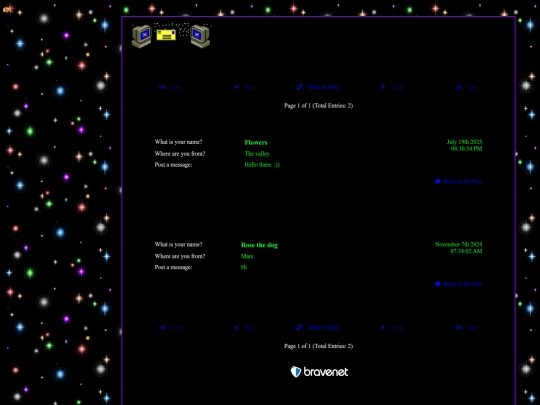Viewport: 540px width, 405px height.
Task: Select the location text 'The valley'
Action: coord(257,154)
